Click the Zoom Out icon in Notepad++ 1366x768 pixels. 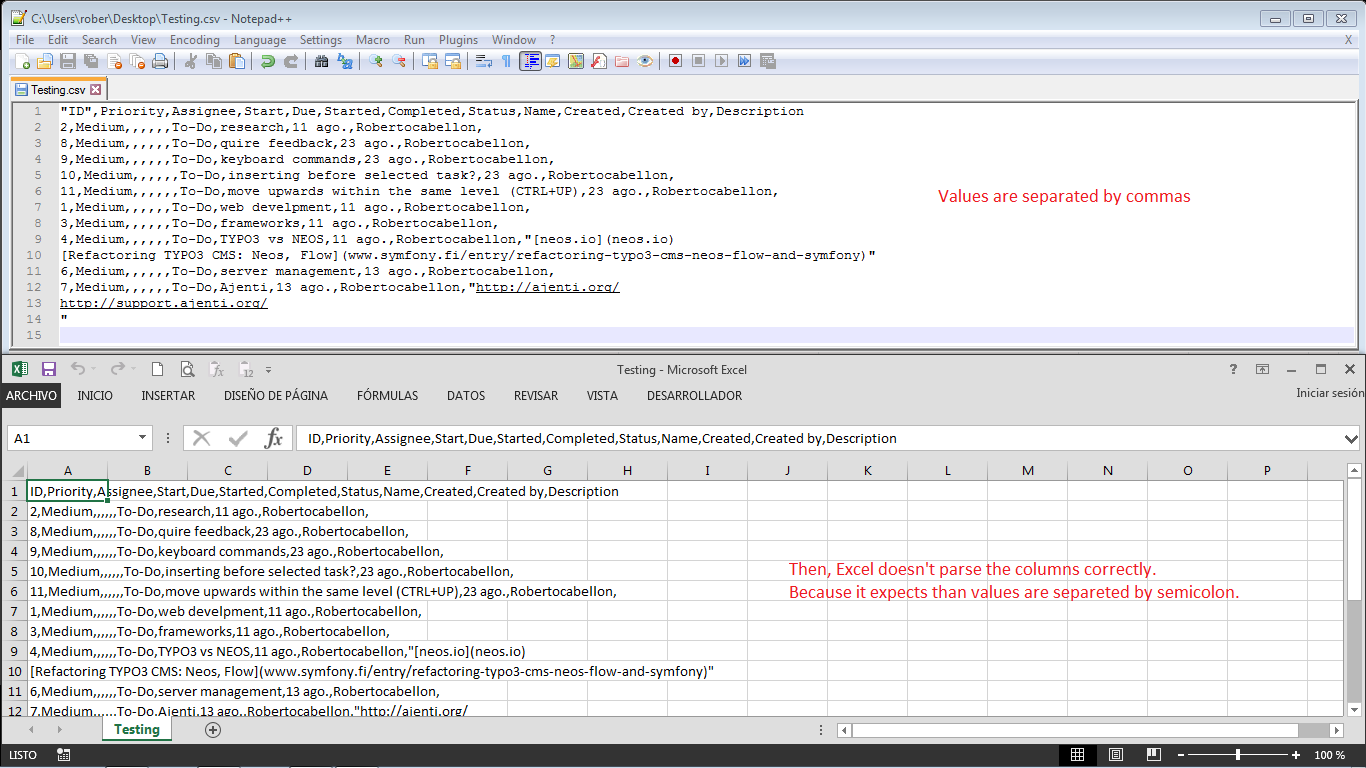pos(399,61)
